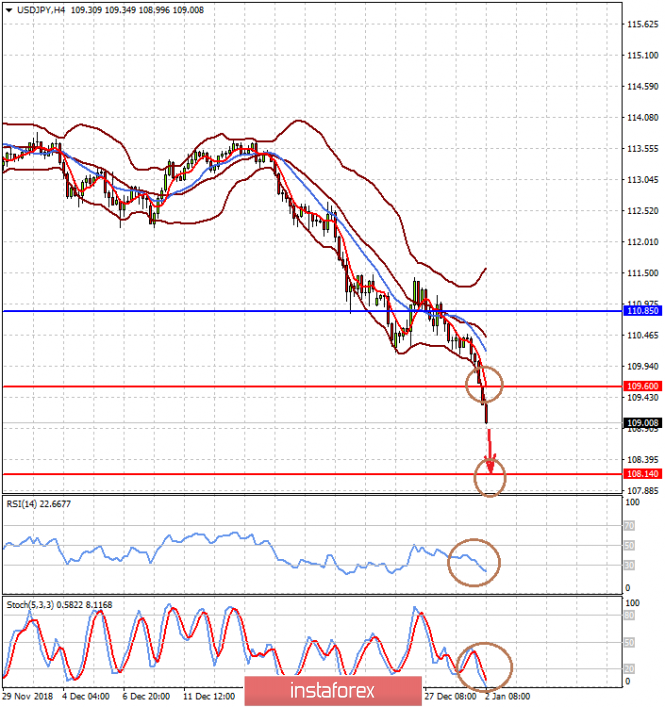Viewport: 665px width, 707px height.
Task: Click the 114.080 value on price axis
Action: pyautogui.click(x=639, y=118)
